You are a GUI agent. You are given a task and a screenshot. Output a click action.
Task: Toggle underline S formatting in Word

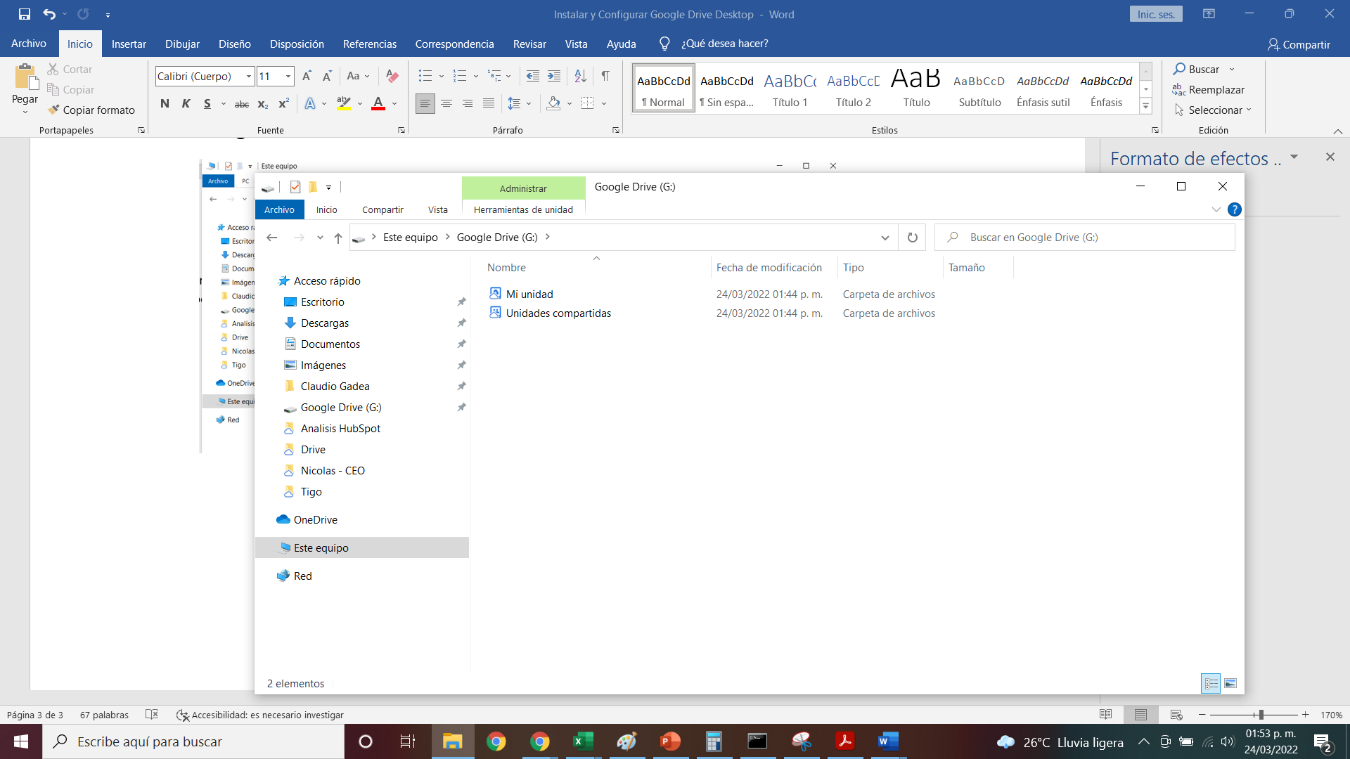click(207, 104)
